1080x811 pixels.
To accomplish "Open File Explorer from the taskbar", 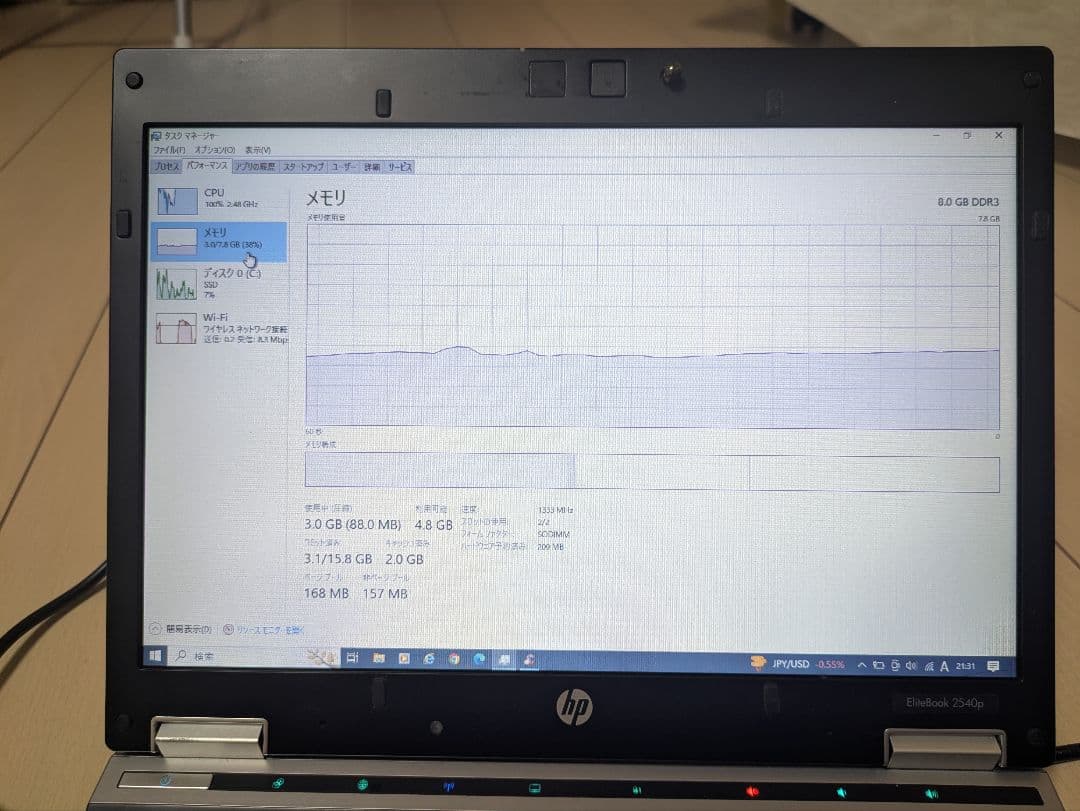I will [x=376, y=658].
